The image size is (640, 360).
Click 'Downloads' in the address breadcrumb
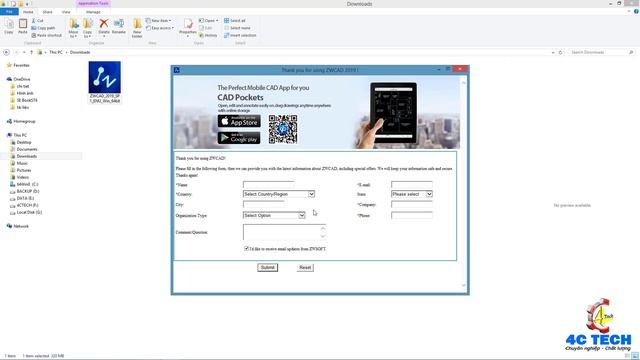point(80,52)
